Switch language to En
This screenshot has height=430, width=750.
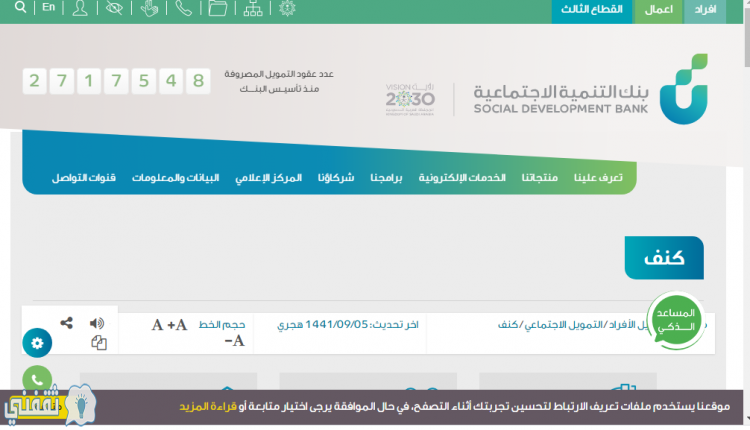pyautogui.click(x=48, y=7)
